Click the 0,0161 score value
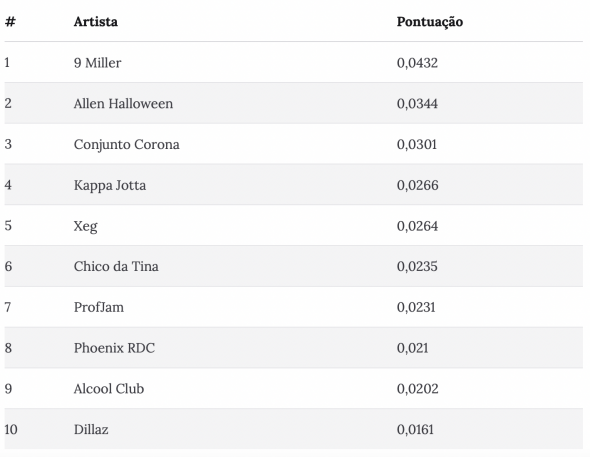Screen dimensions: 590x457 415,430
